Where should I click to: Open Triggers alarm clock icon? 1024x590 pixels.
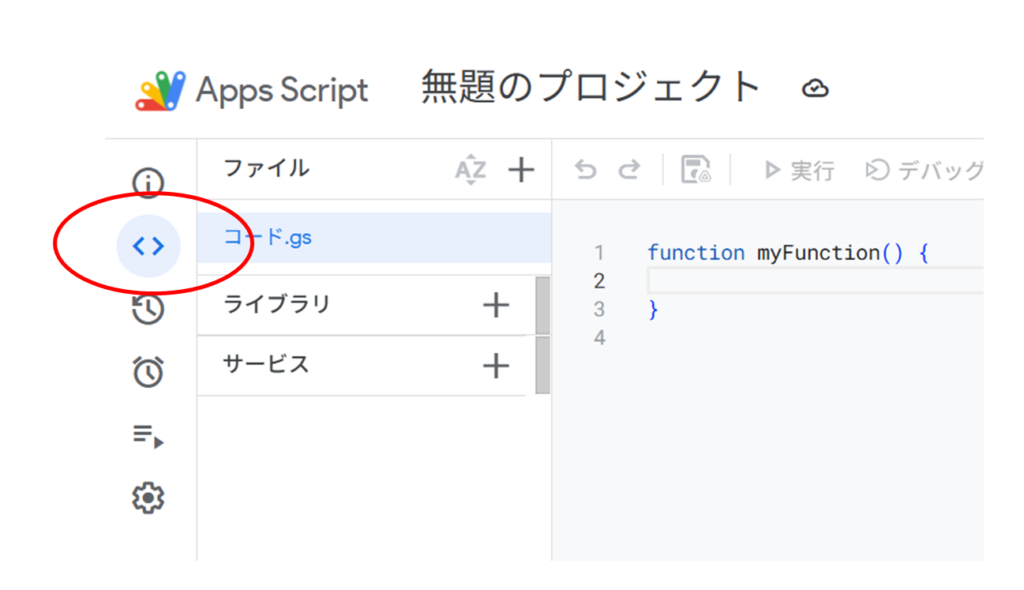(x=148, y=371)
